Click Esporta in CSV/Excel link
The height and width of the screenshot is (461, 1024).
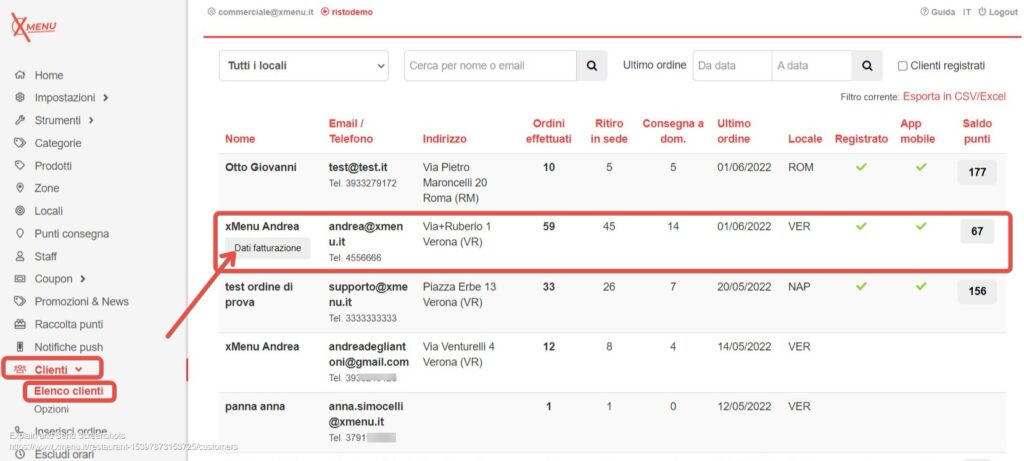click(954, 97)
